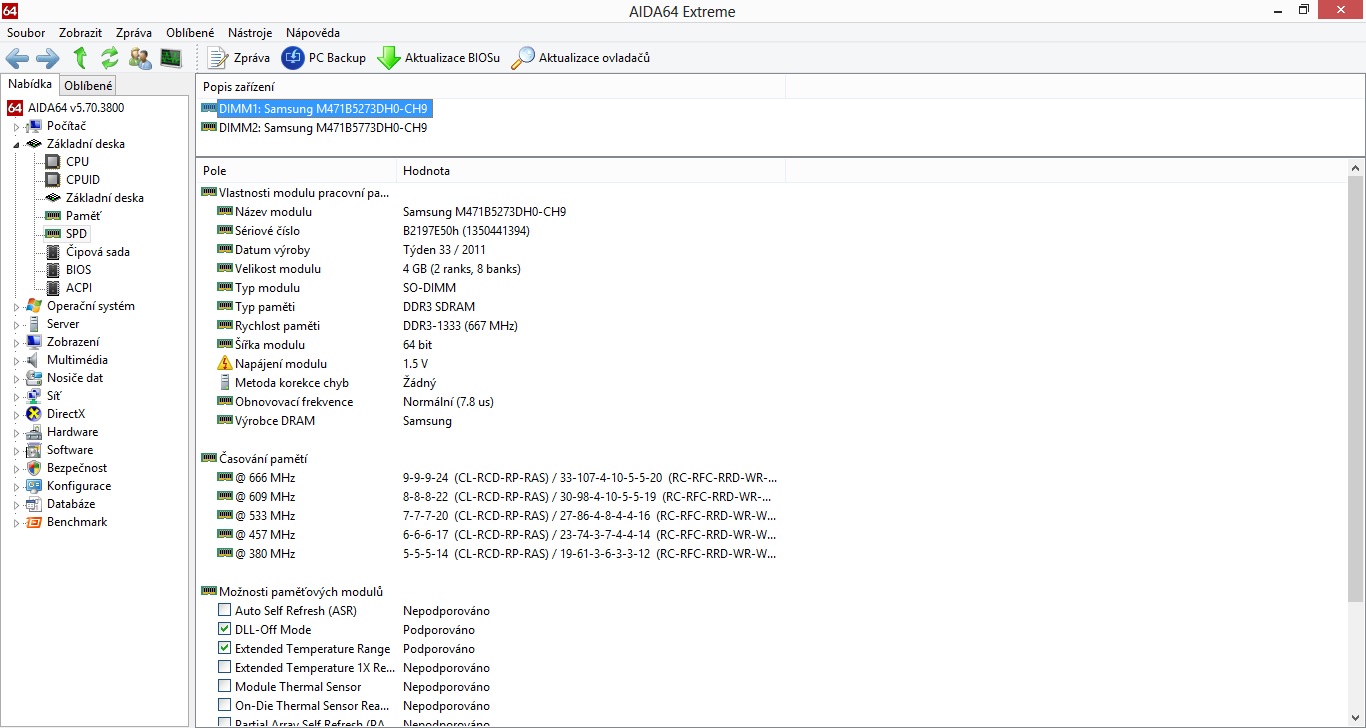This screenshot has height=728, width=1366.
Task: Select Čipová sada in the tree
Action: click(98, 252)
